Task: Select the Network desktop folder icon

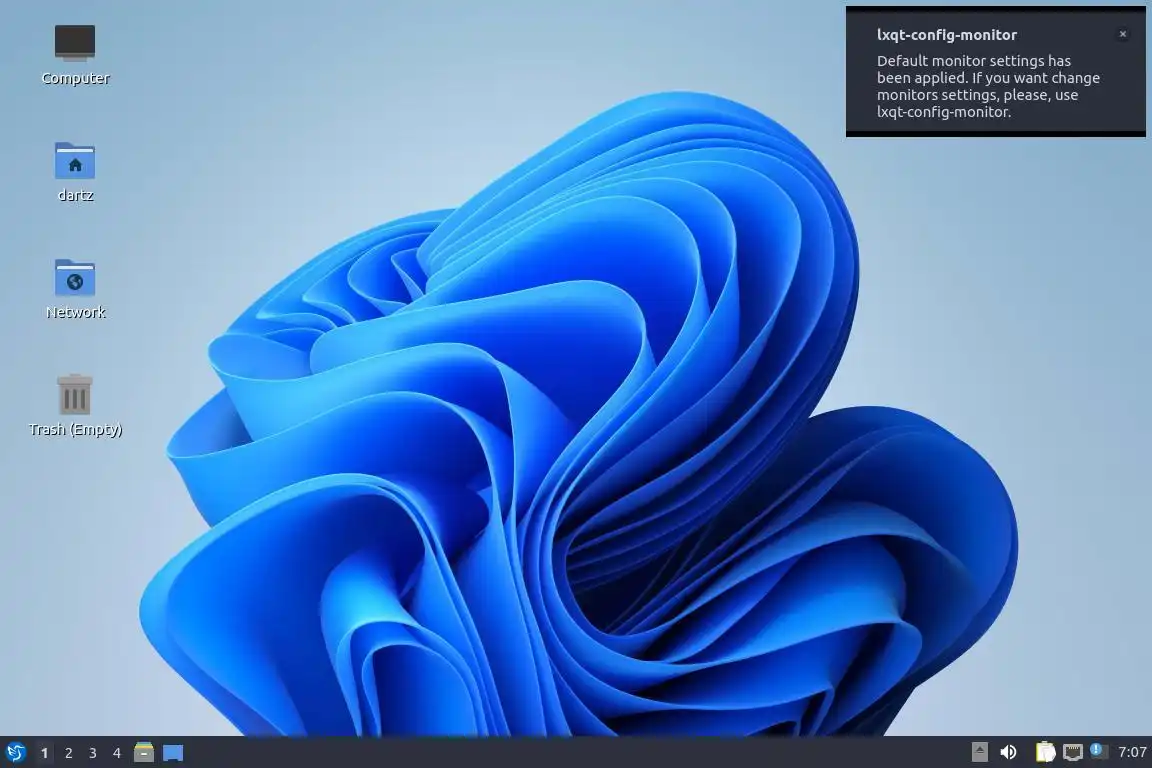Action: click(x=75, y=289)
